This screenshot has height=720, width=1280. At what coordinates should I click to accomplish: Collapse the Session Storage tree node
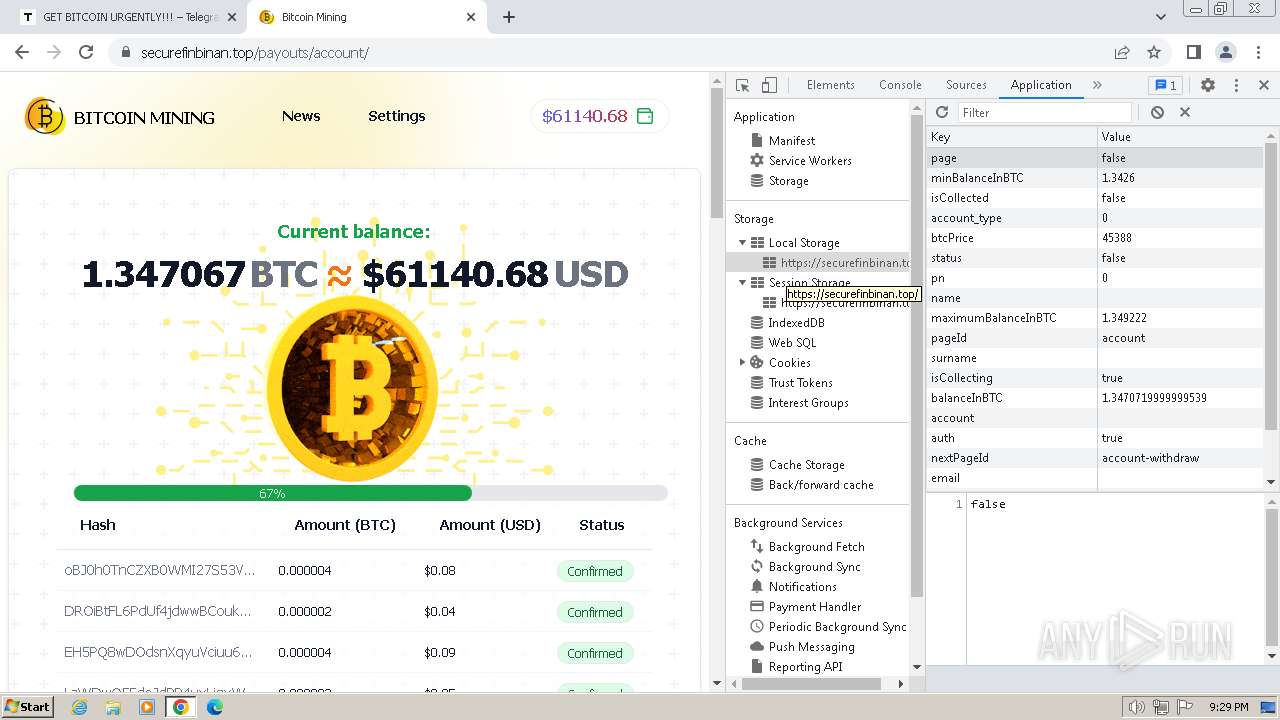(742, 283)
